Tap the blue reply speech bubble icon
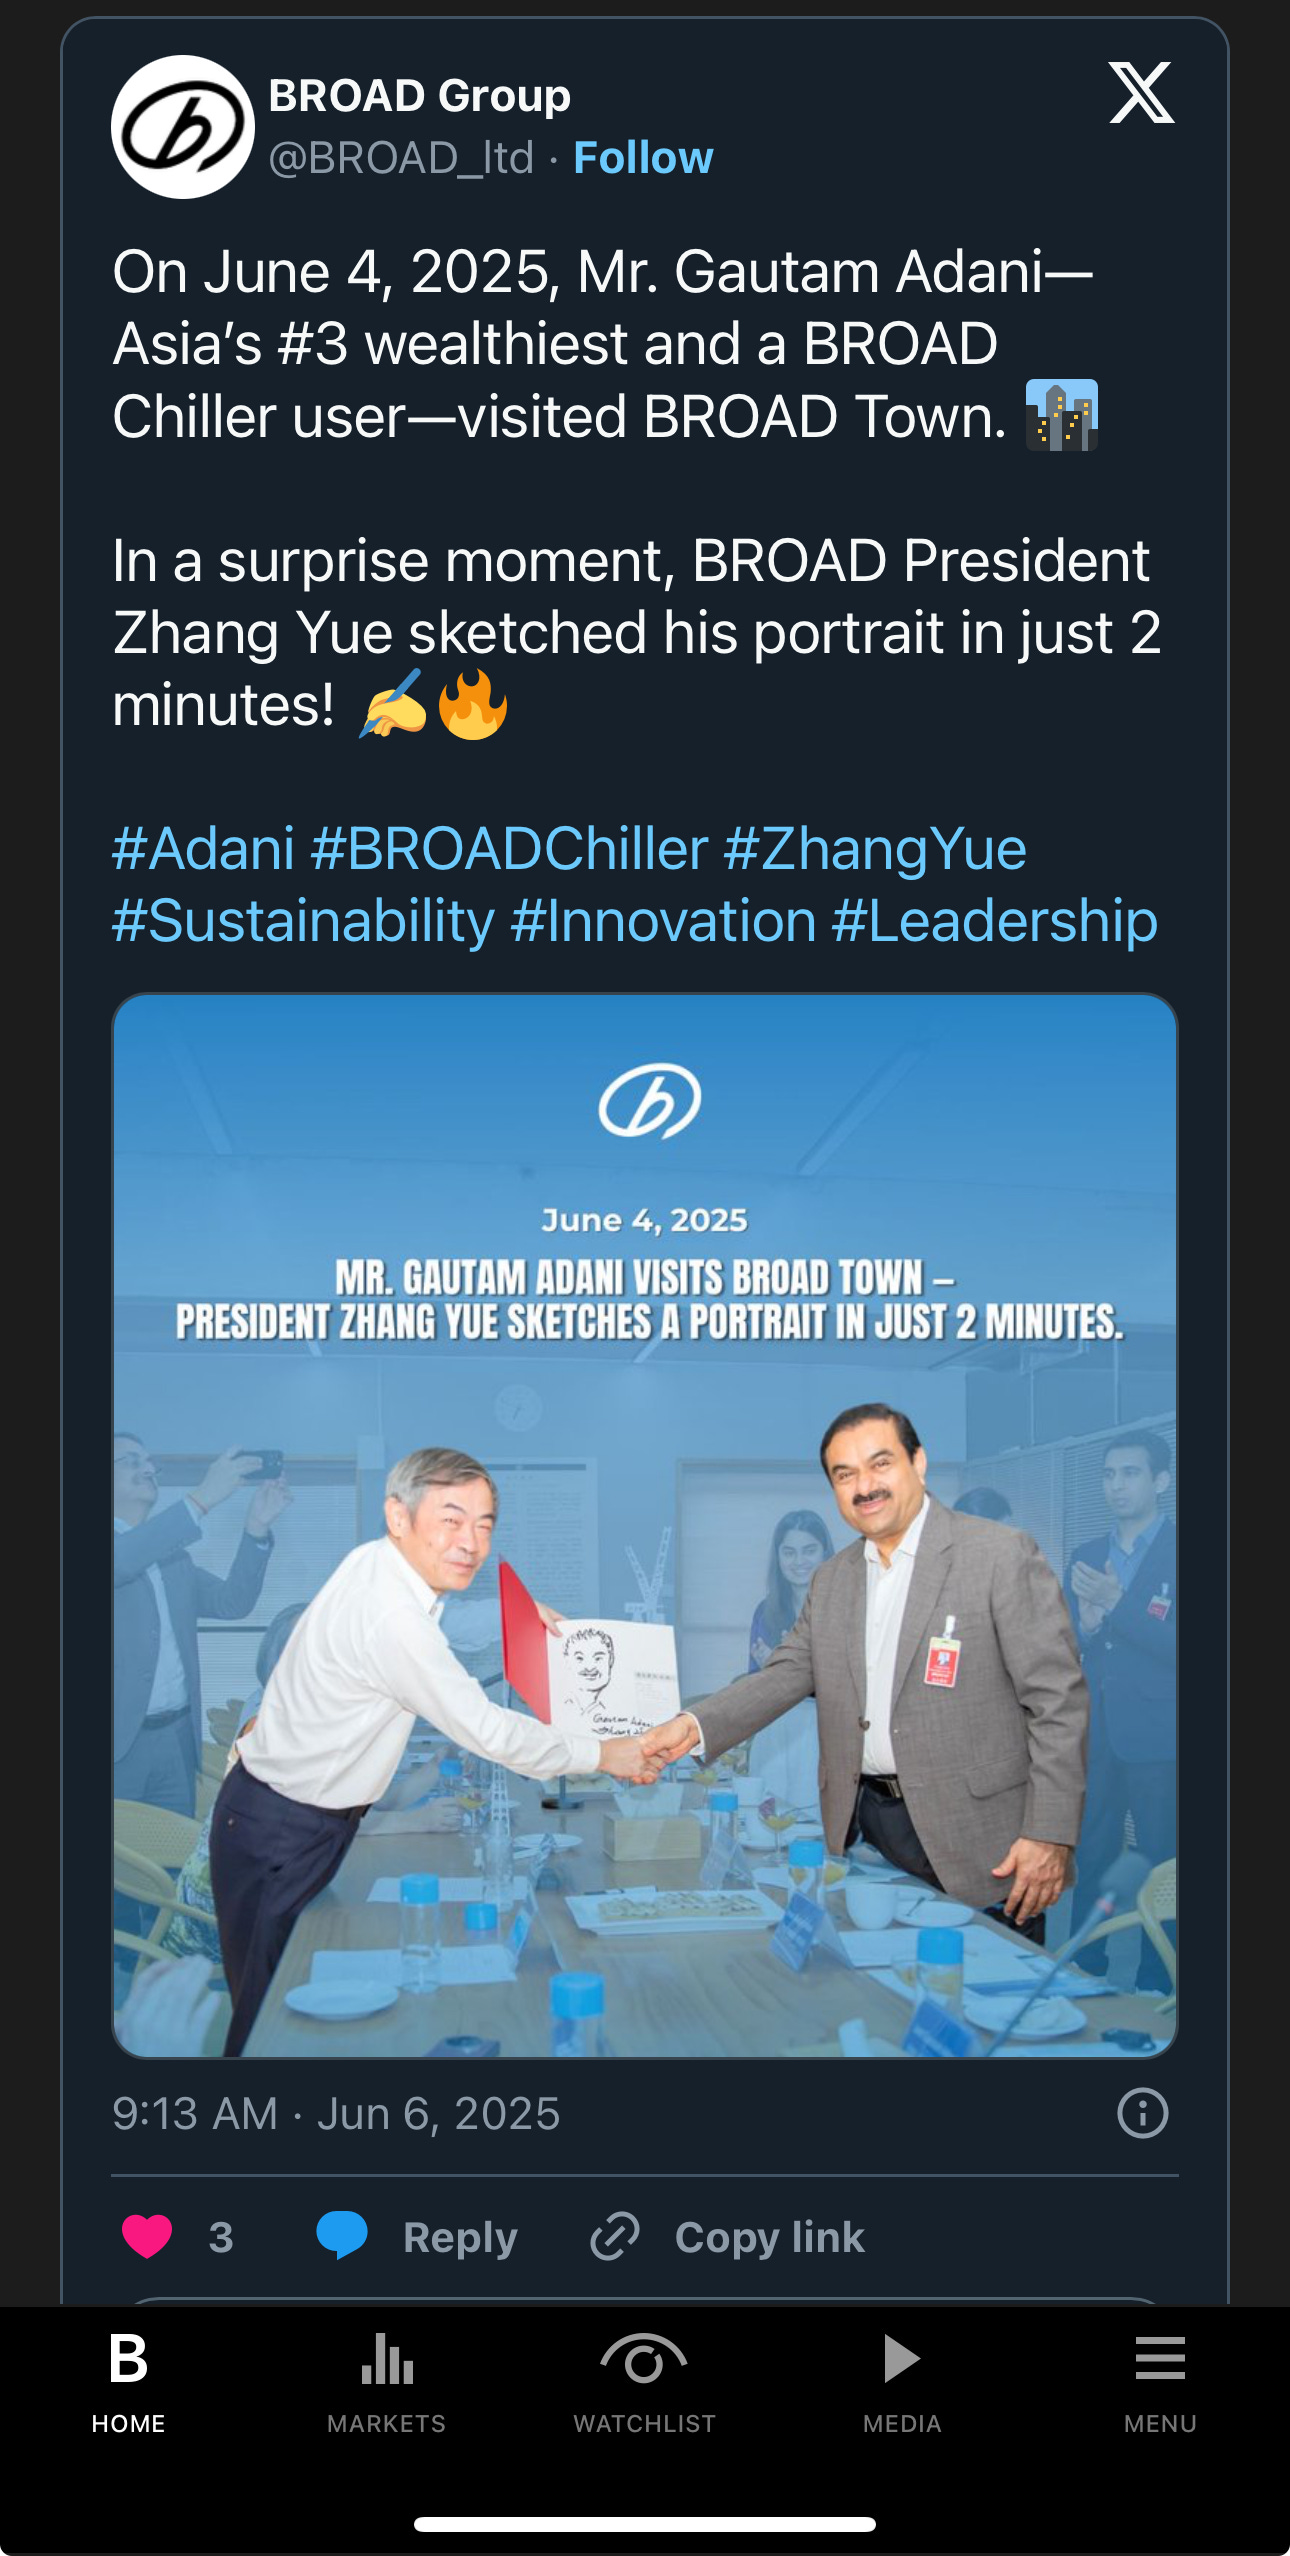The image size is (1290, 2556). tap(342, 2236)
